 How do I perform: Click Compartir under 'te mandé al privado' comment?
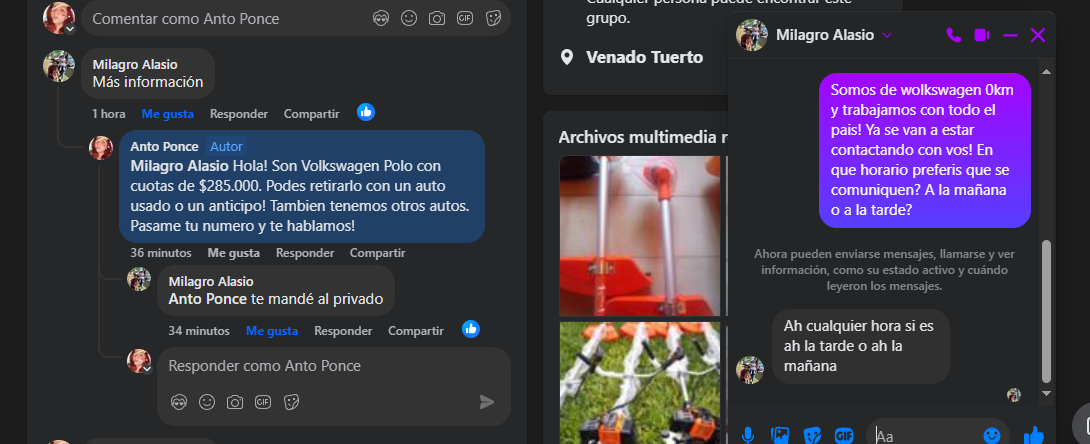pyautogui.click(x=415, y=331)
